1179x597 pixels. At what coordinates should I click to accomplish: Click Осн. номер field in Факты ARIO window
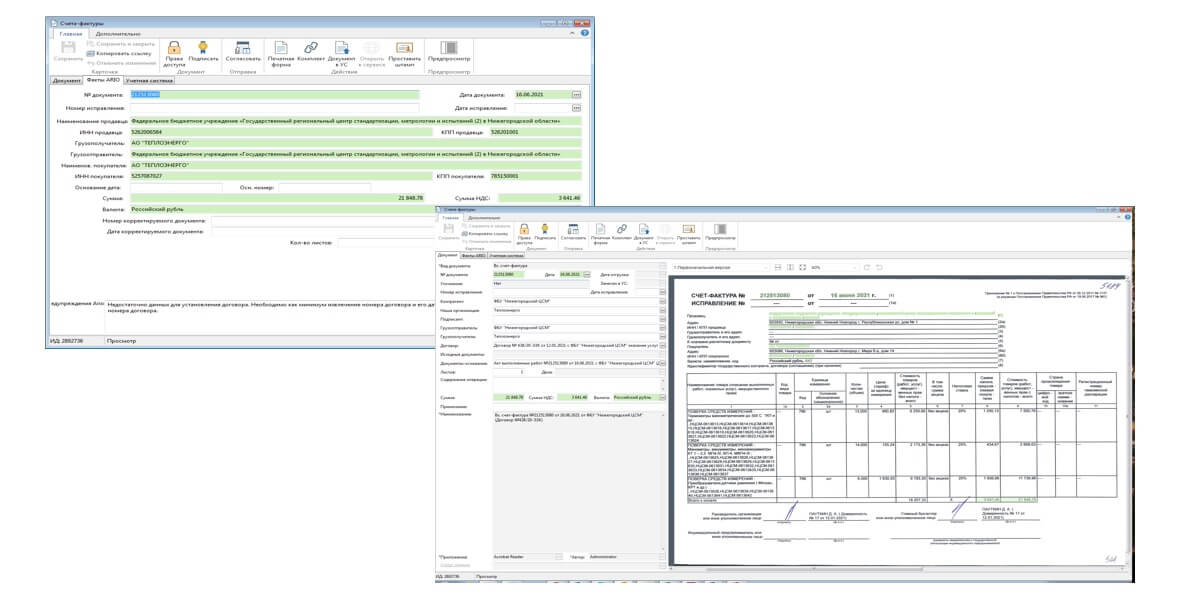click(x=324, y=187)
